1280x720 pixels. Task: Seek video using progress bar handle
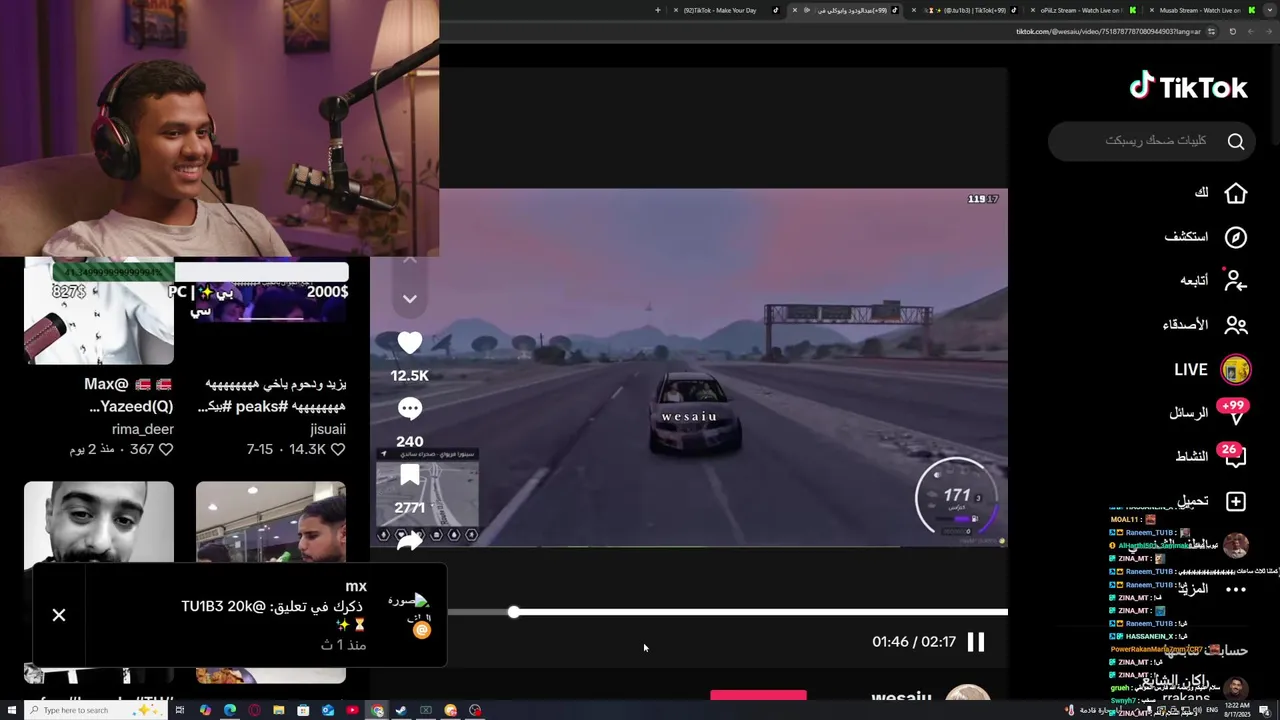tap(513, 612)
